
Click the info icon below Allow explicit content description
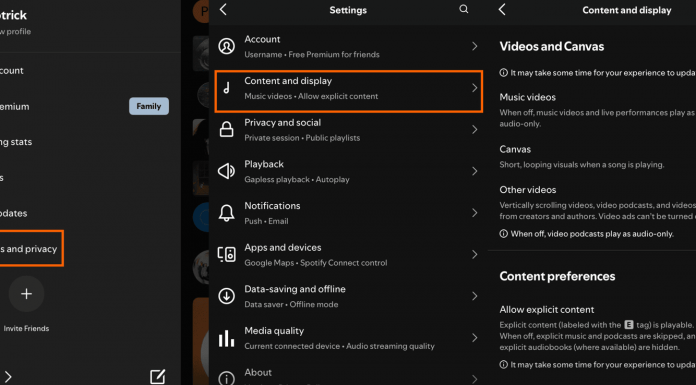(x=503, y=365)
